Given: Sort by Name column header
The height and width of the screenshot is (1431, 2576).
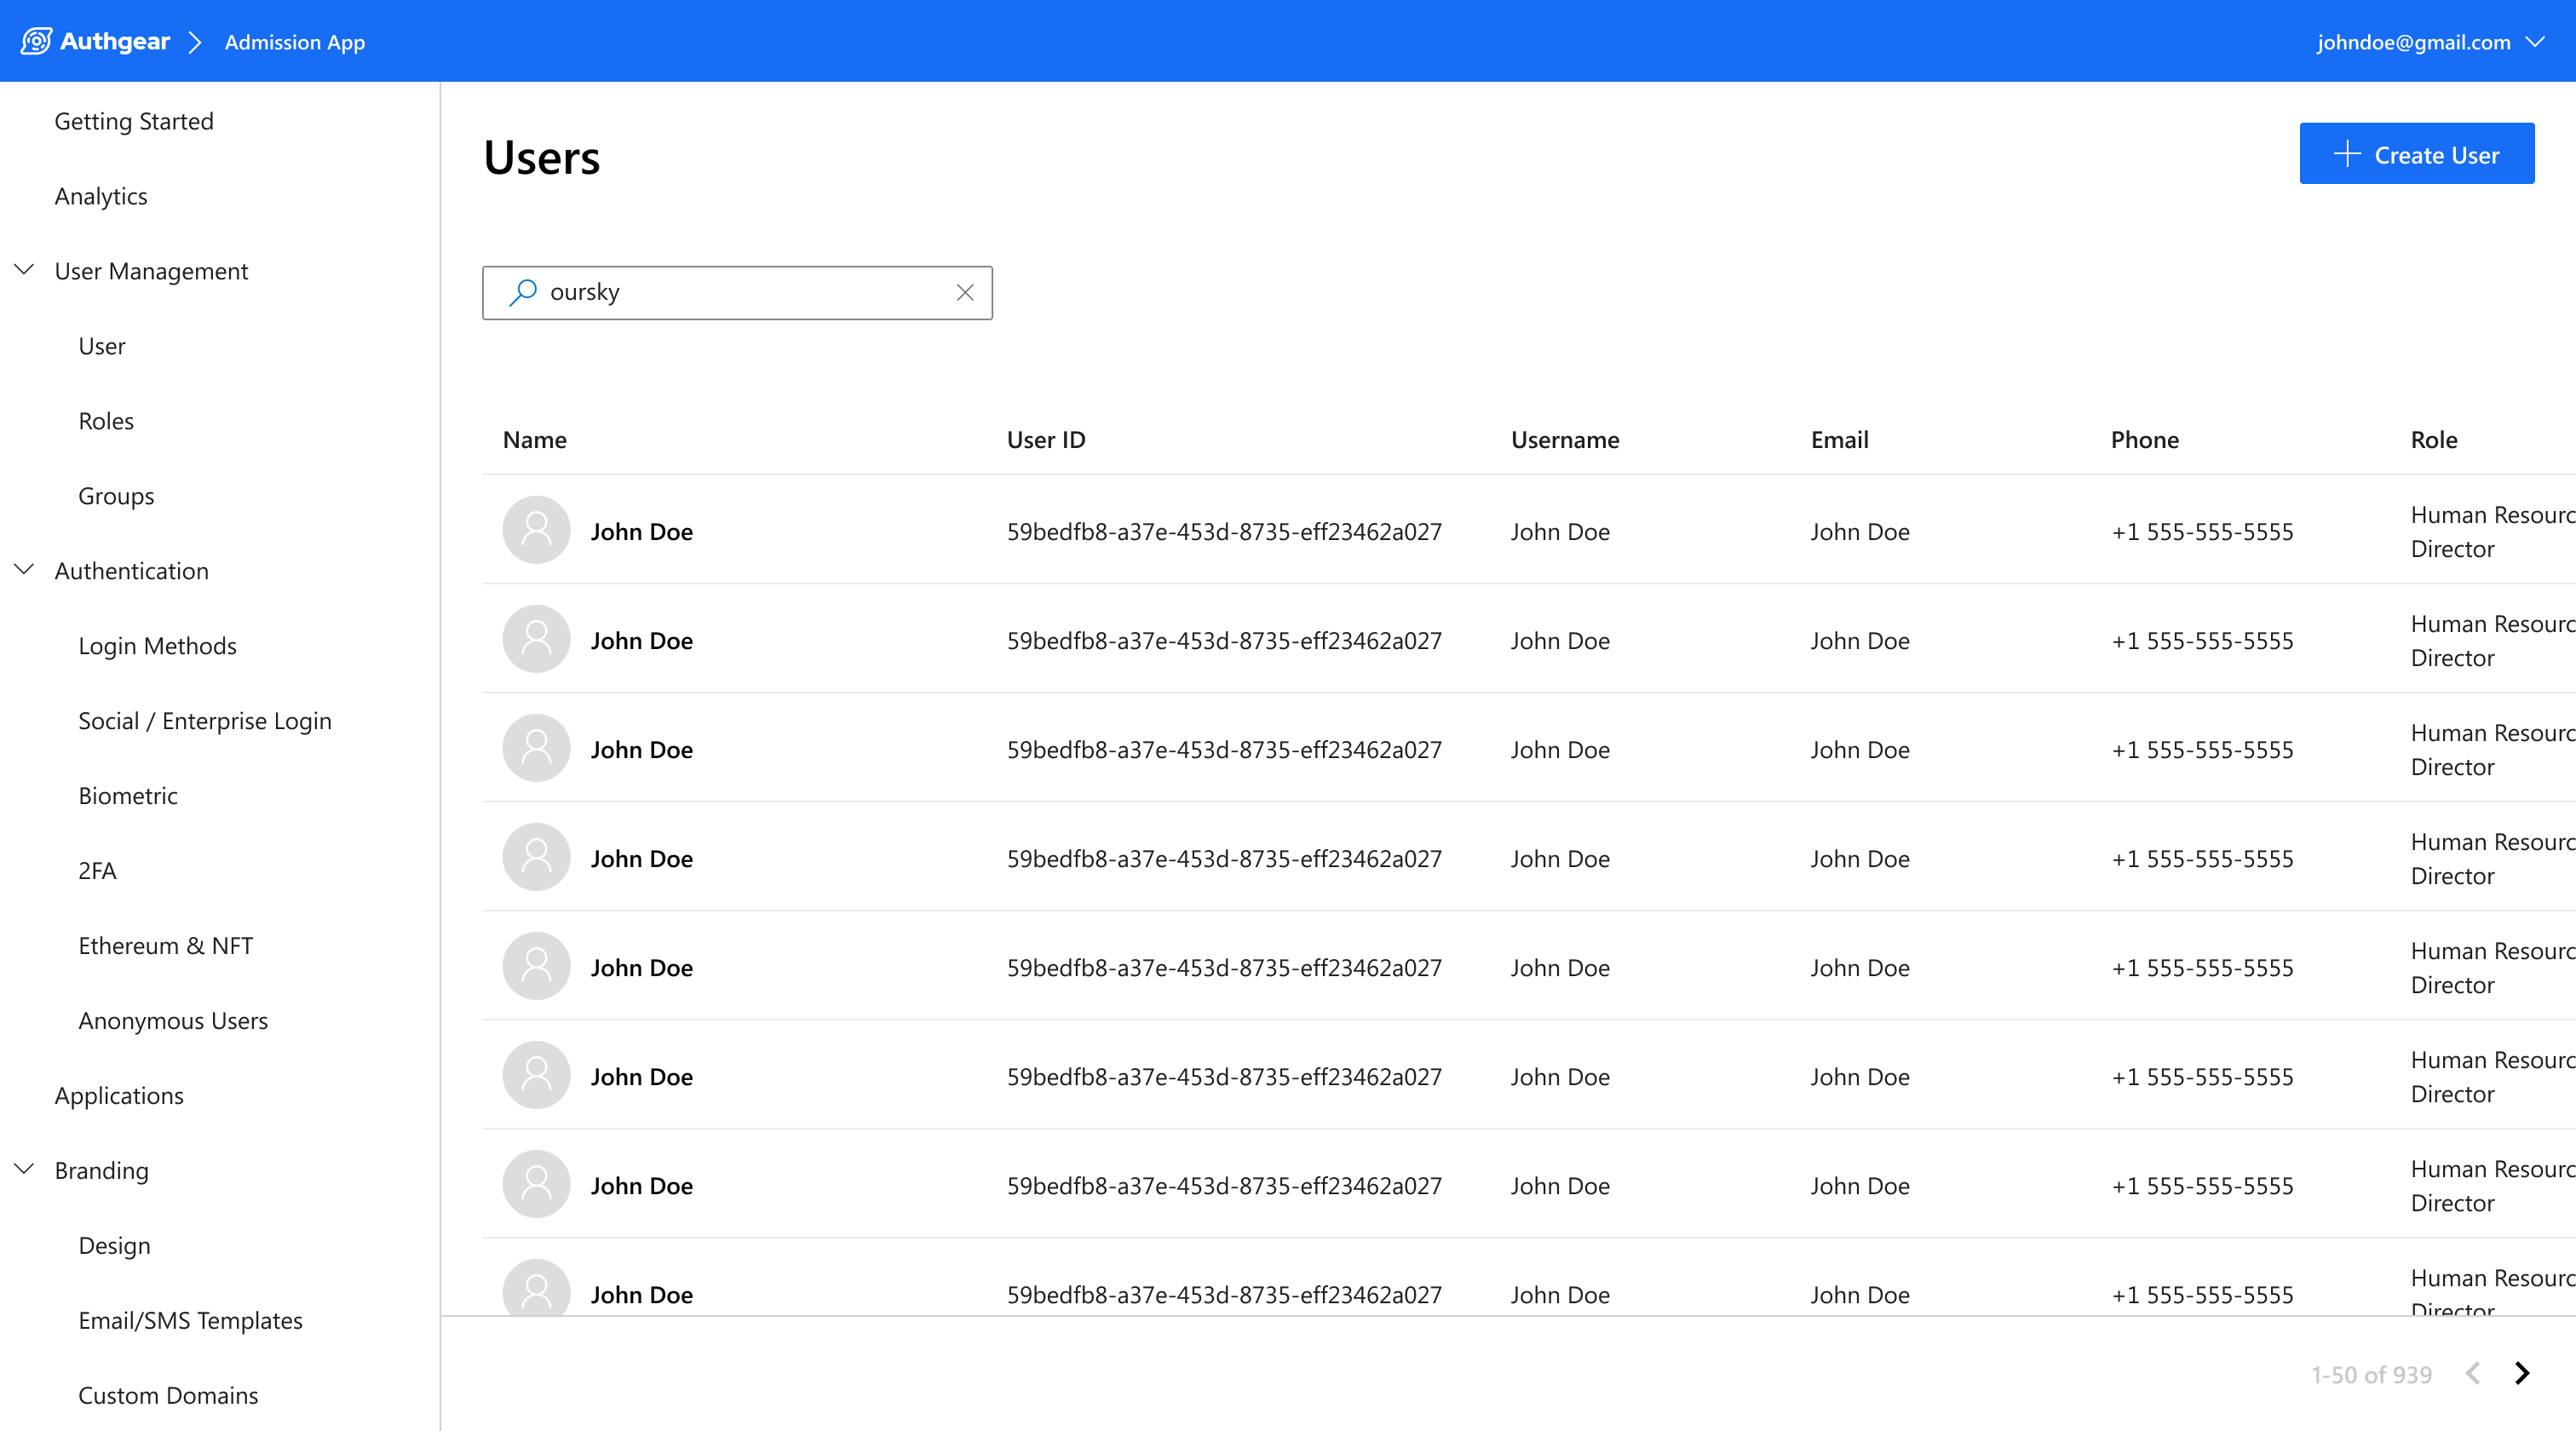Looking at the screenshot, I should 535,440.
